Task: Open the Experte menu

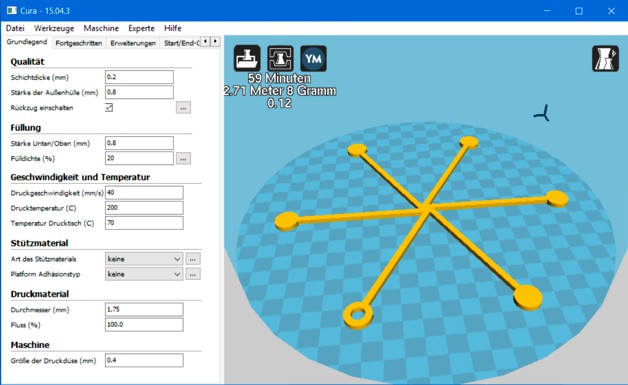Action: click(x=141, y=28)
